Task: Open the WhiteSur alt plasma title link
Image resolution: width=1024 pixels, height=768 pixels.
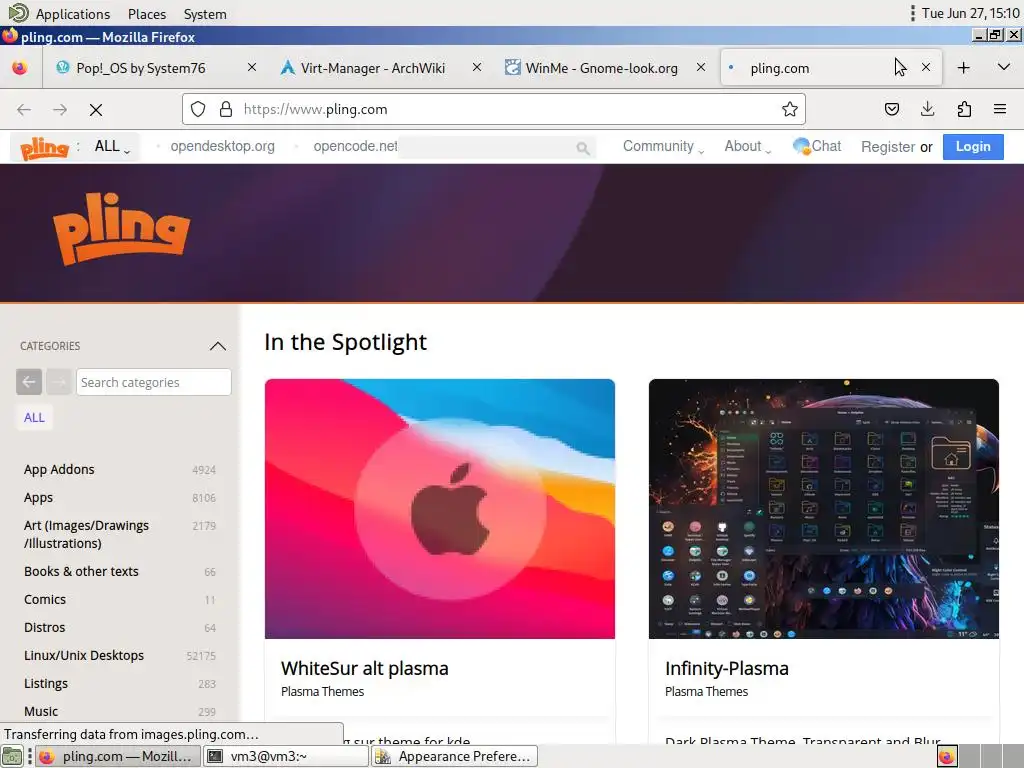Action: pos(364,669)
